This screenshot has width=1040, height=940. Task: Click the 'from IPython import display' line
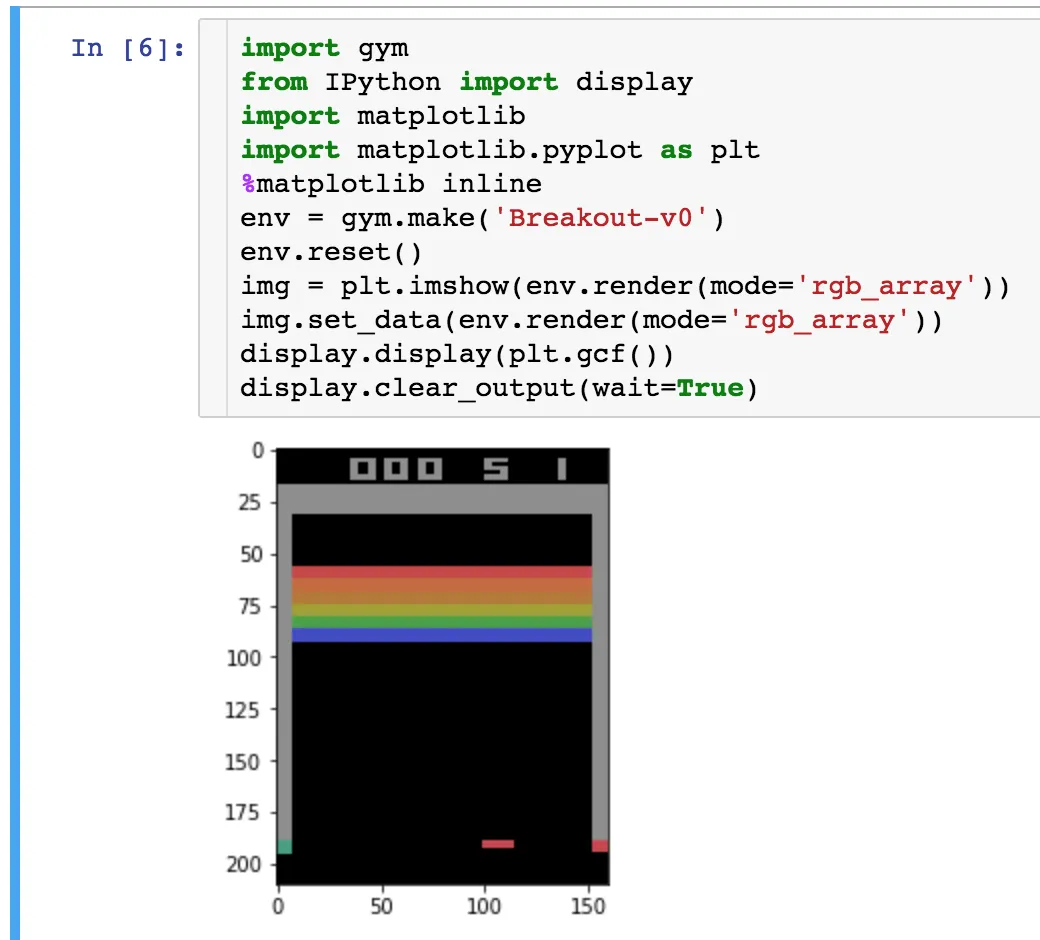(466, 82)
